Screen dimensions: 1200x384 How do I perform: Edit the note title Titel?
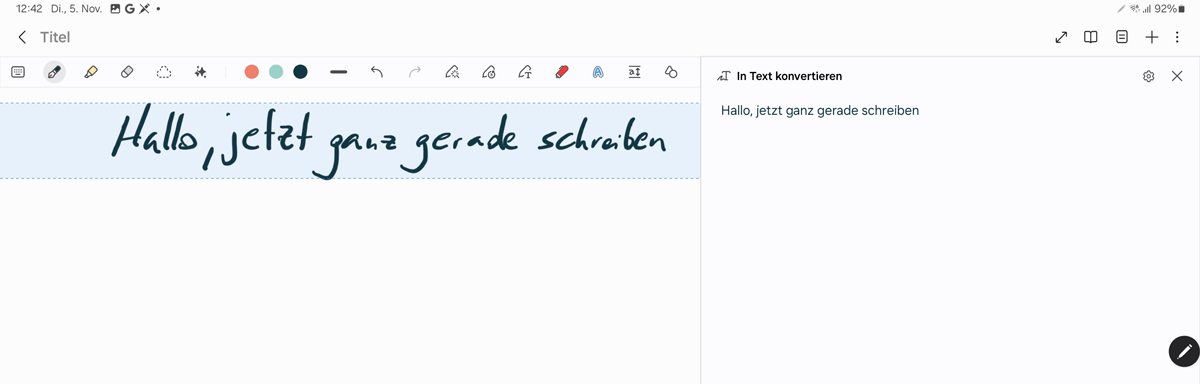(55, 37)
